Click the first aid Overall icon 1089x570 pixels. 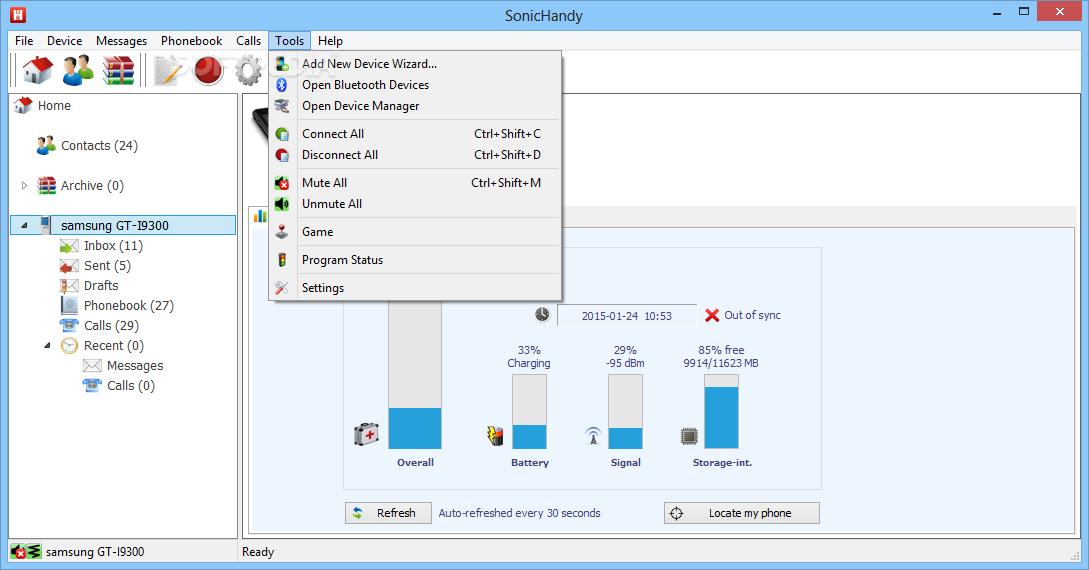(x=367, y=435)
